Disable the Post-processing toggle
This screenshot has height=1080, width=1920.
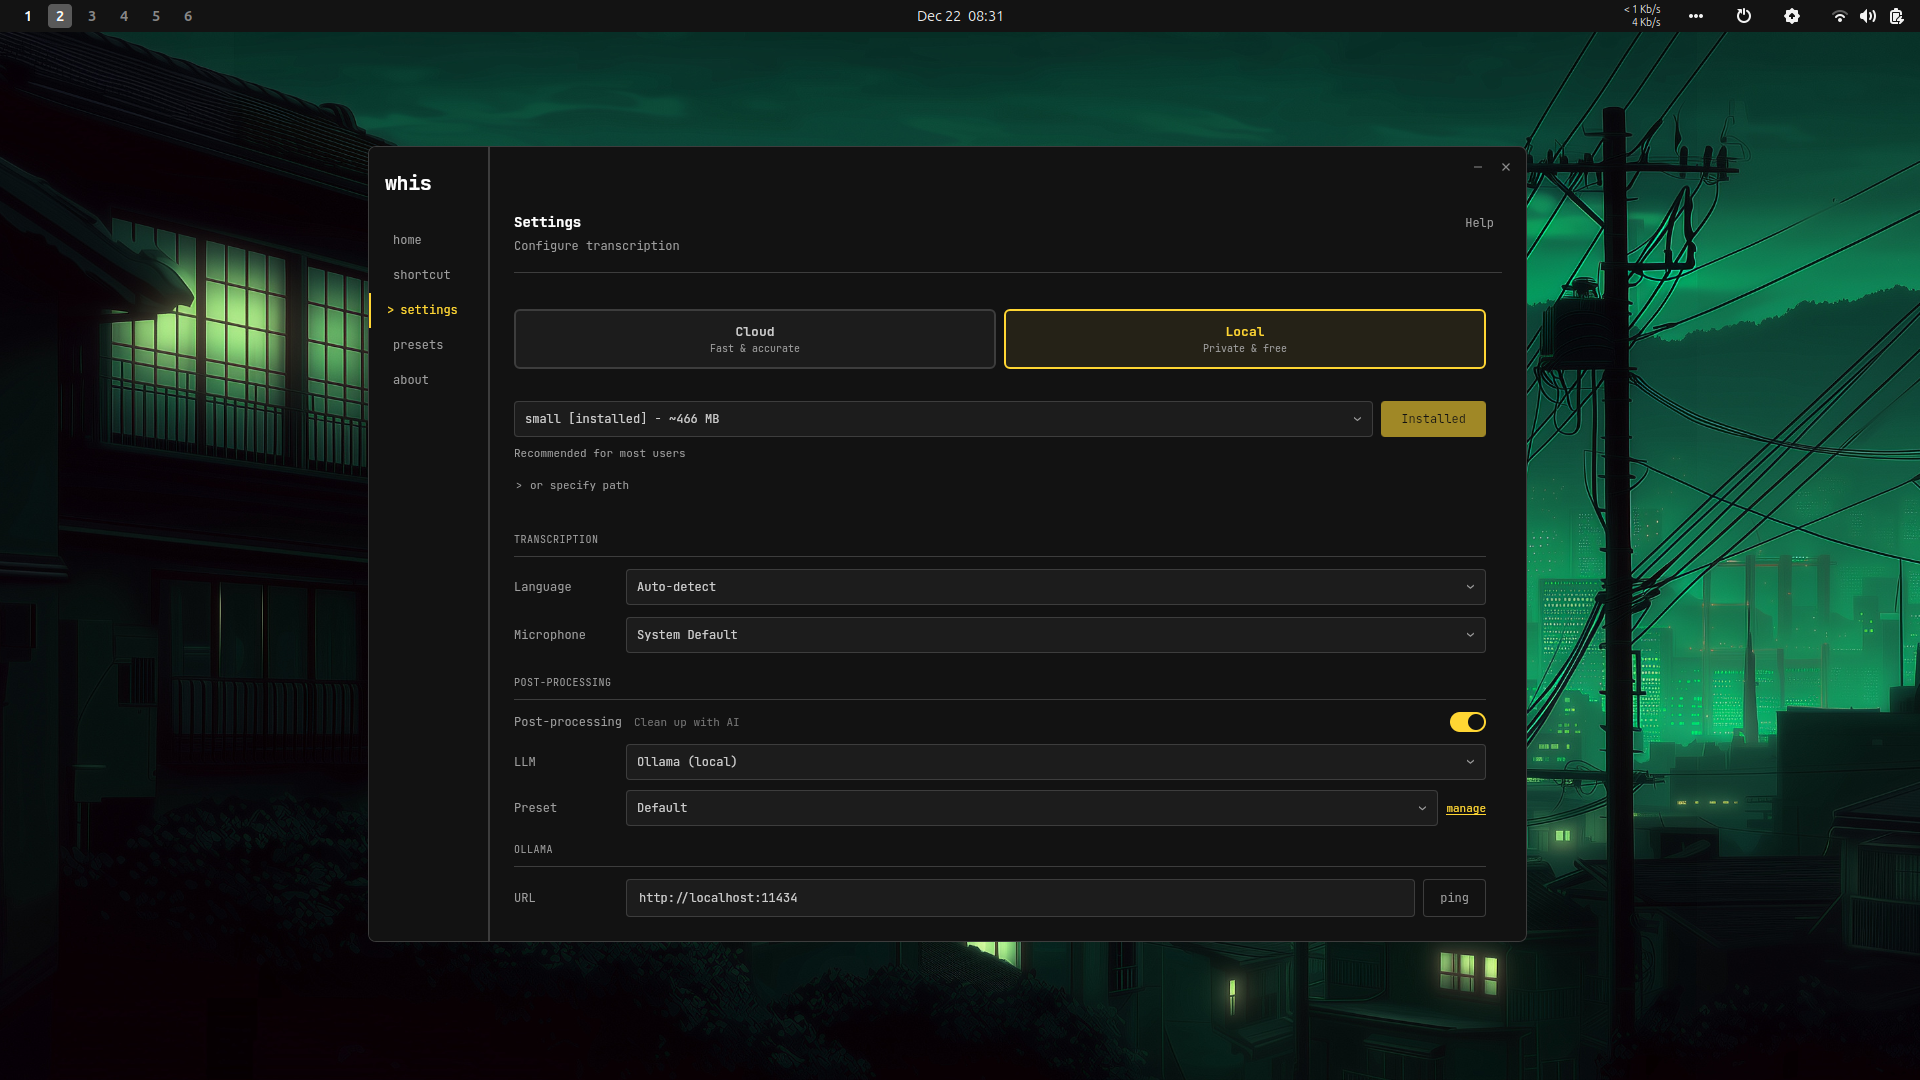(1467, 722)
